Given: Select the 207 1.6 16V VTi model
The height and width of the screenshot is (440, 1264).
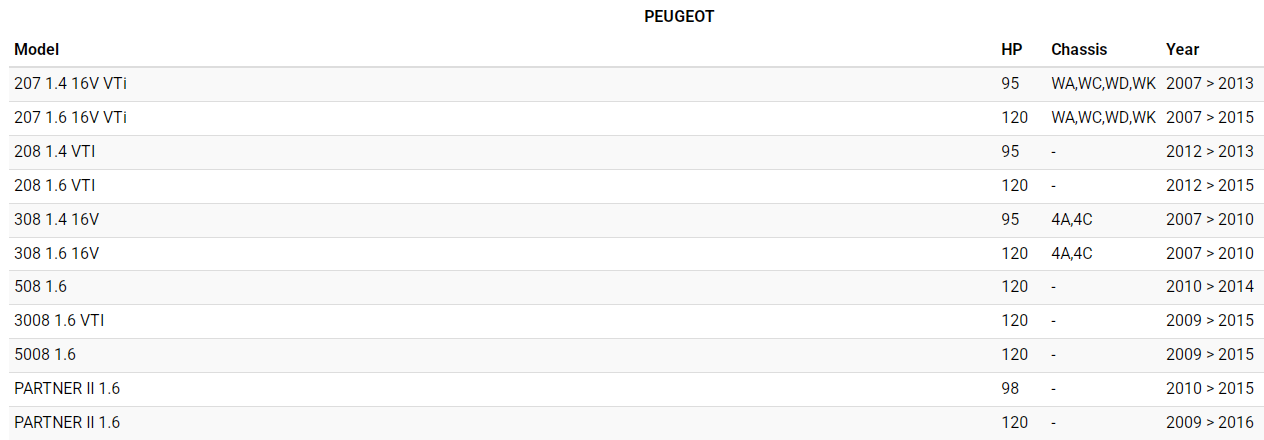Looking at the screenshot, I should [x=70, y=118].
